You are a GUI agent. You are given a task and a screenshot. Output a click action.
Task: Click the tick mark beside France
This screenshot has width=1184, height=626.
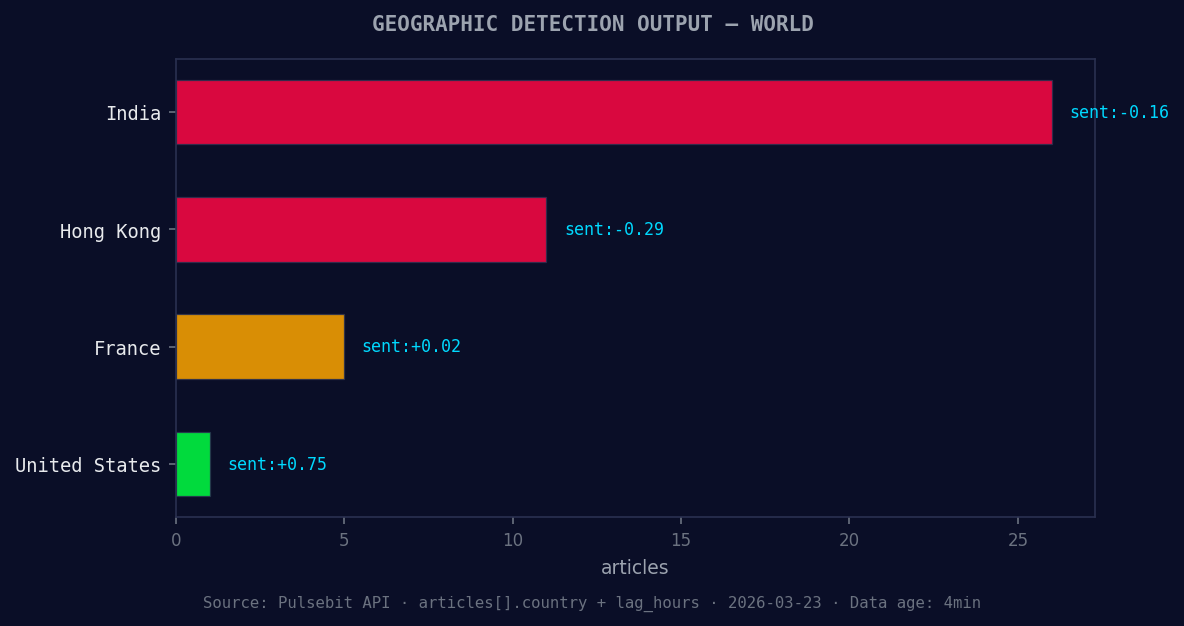click(x=170, y=348)
